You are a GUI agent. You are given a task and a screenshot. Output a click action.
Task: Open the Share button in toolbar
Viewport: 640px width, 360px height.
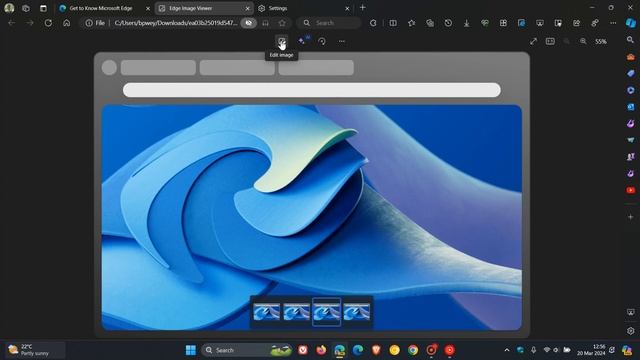(576, 23)
